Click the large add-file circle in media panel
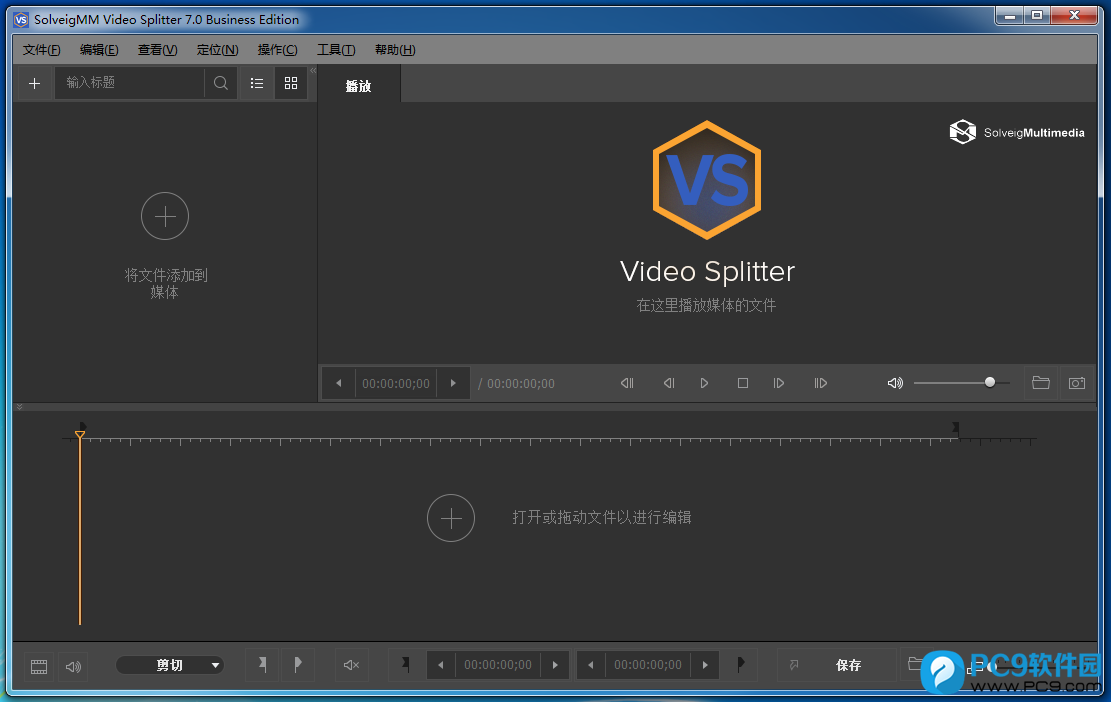1111x702 pixels. click(165, 216)
